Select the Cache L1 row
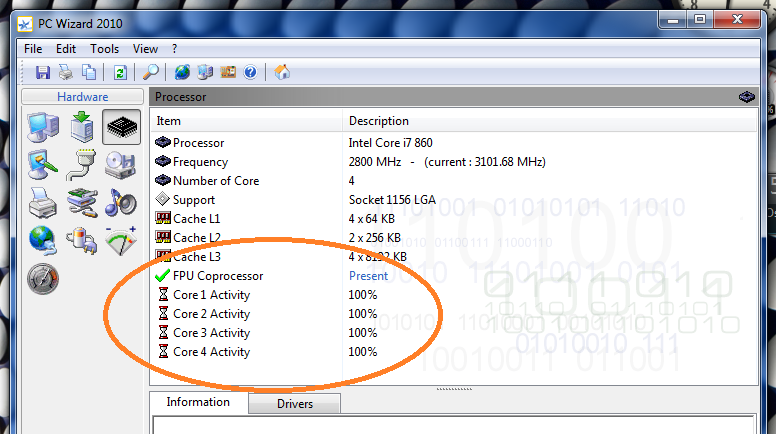 point(454,218)
